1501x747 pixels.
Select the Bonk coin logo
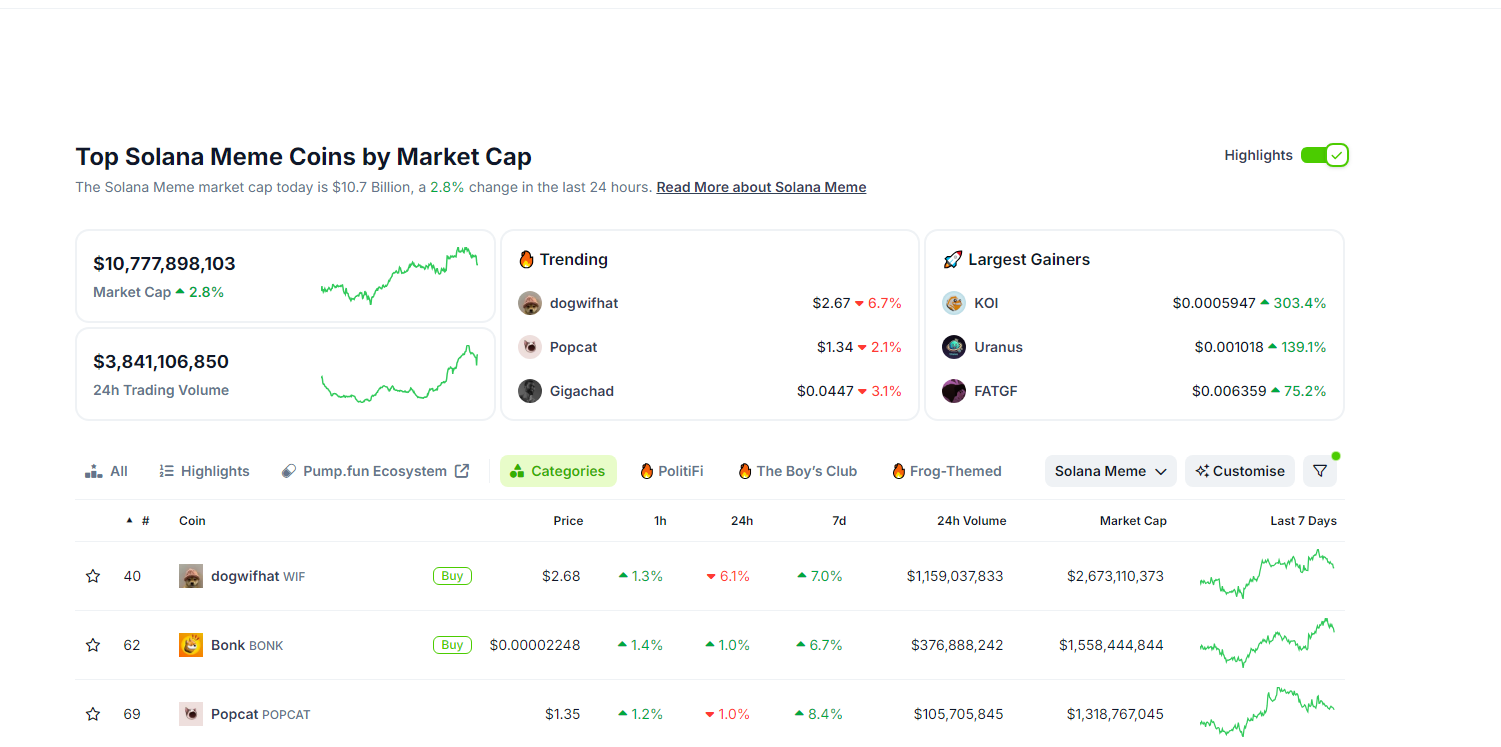[x=190, y=644]
